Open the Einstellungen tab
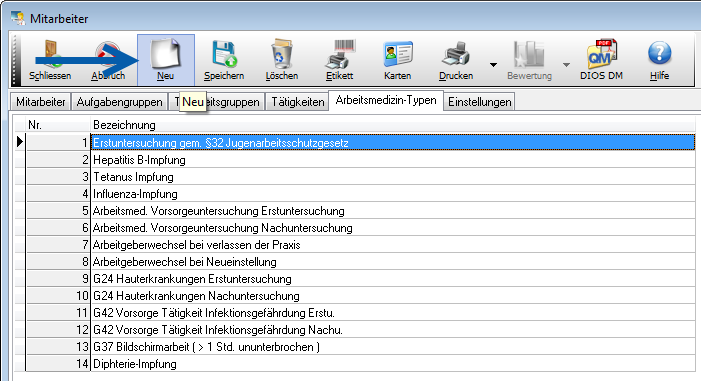Image resolution: width=701 pixels, height=381 pixels. coord(480,102)
